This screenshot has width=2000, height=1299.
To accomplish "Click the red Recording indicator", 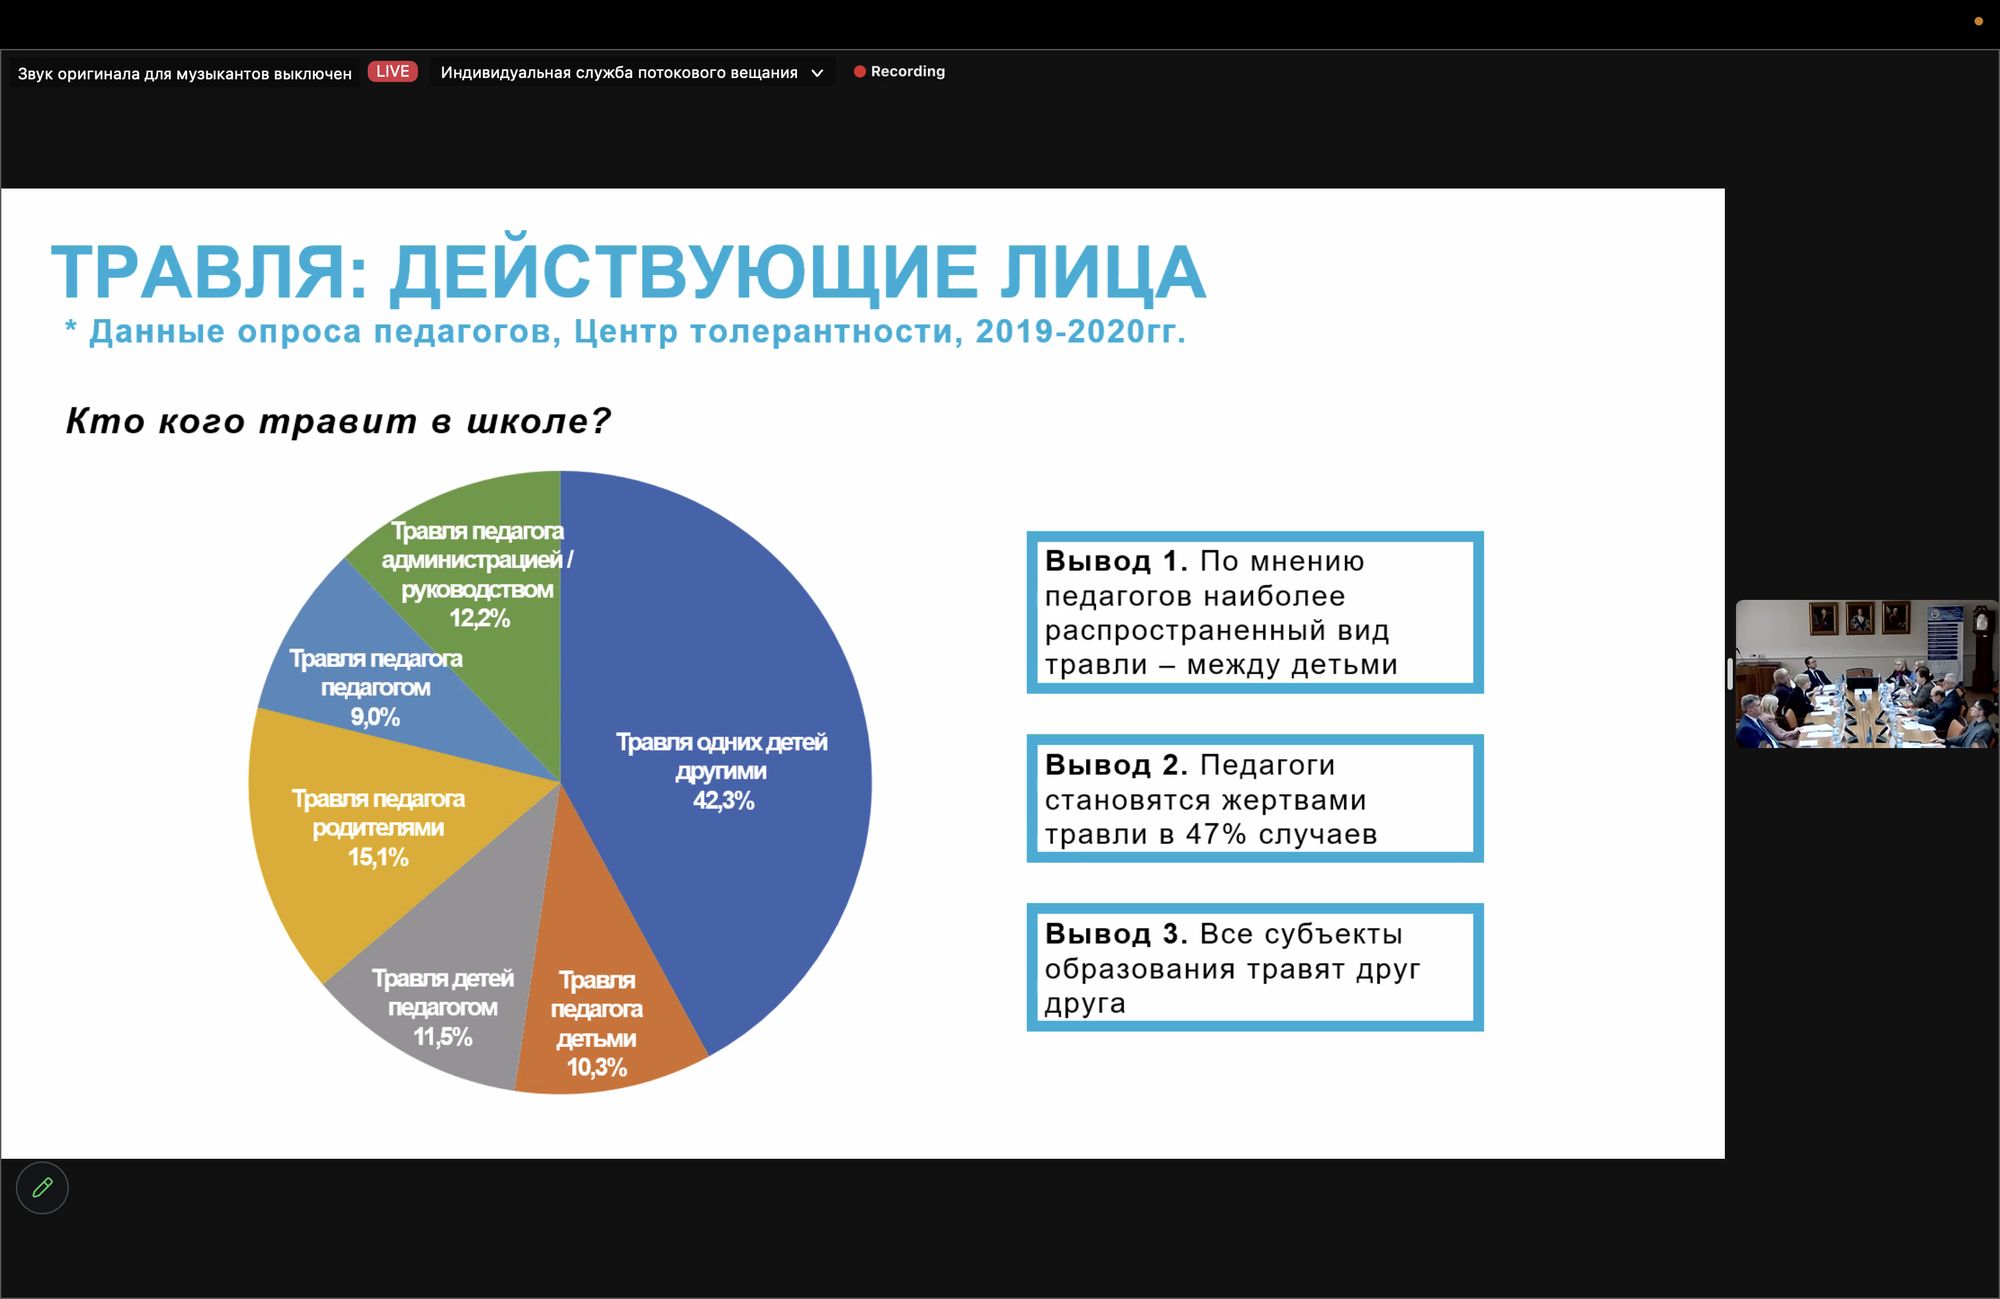I will [899, 71].
